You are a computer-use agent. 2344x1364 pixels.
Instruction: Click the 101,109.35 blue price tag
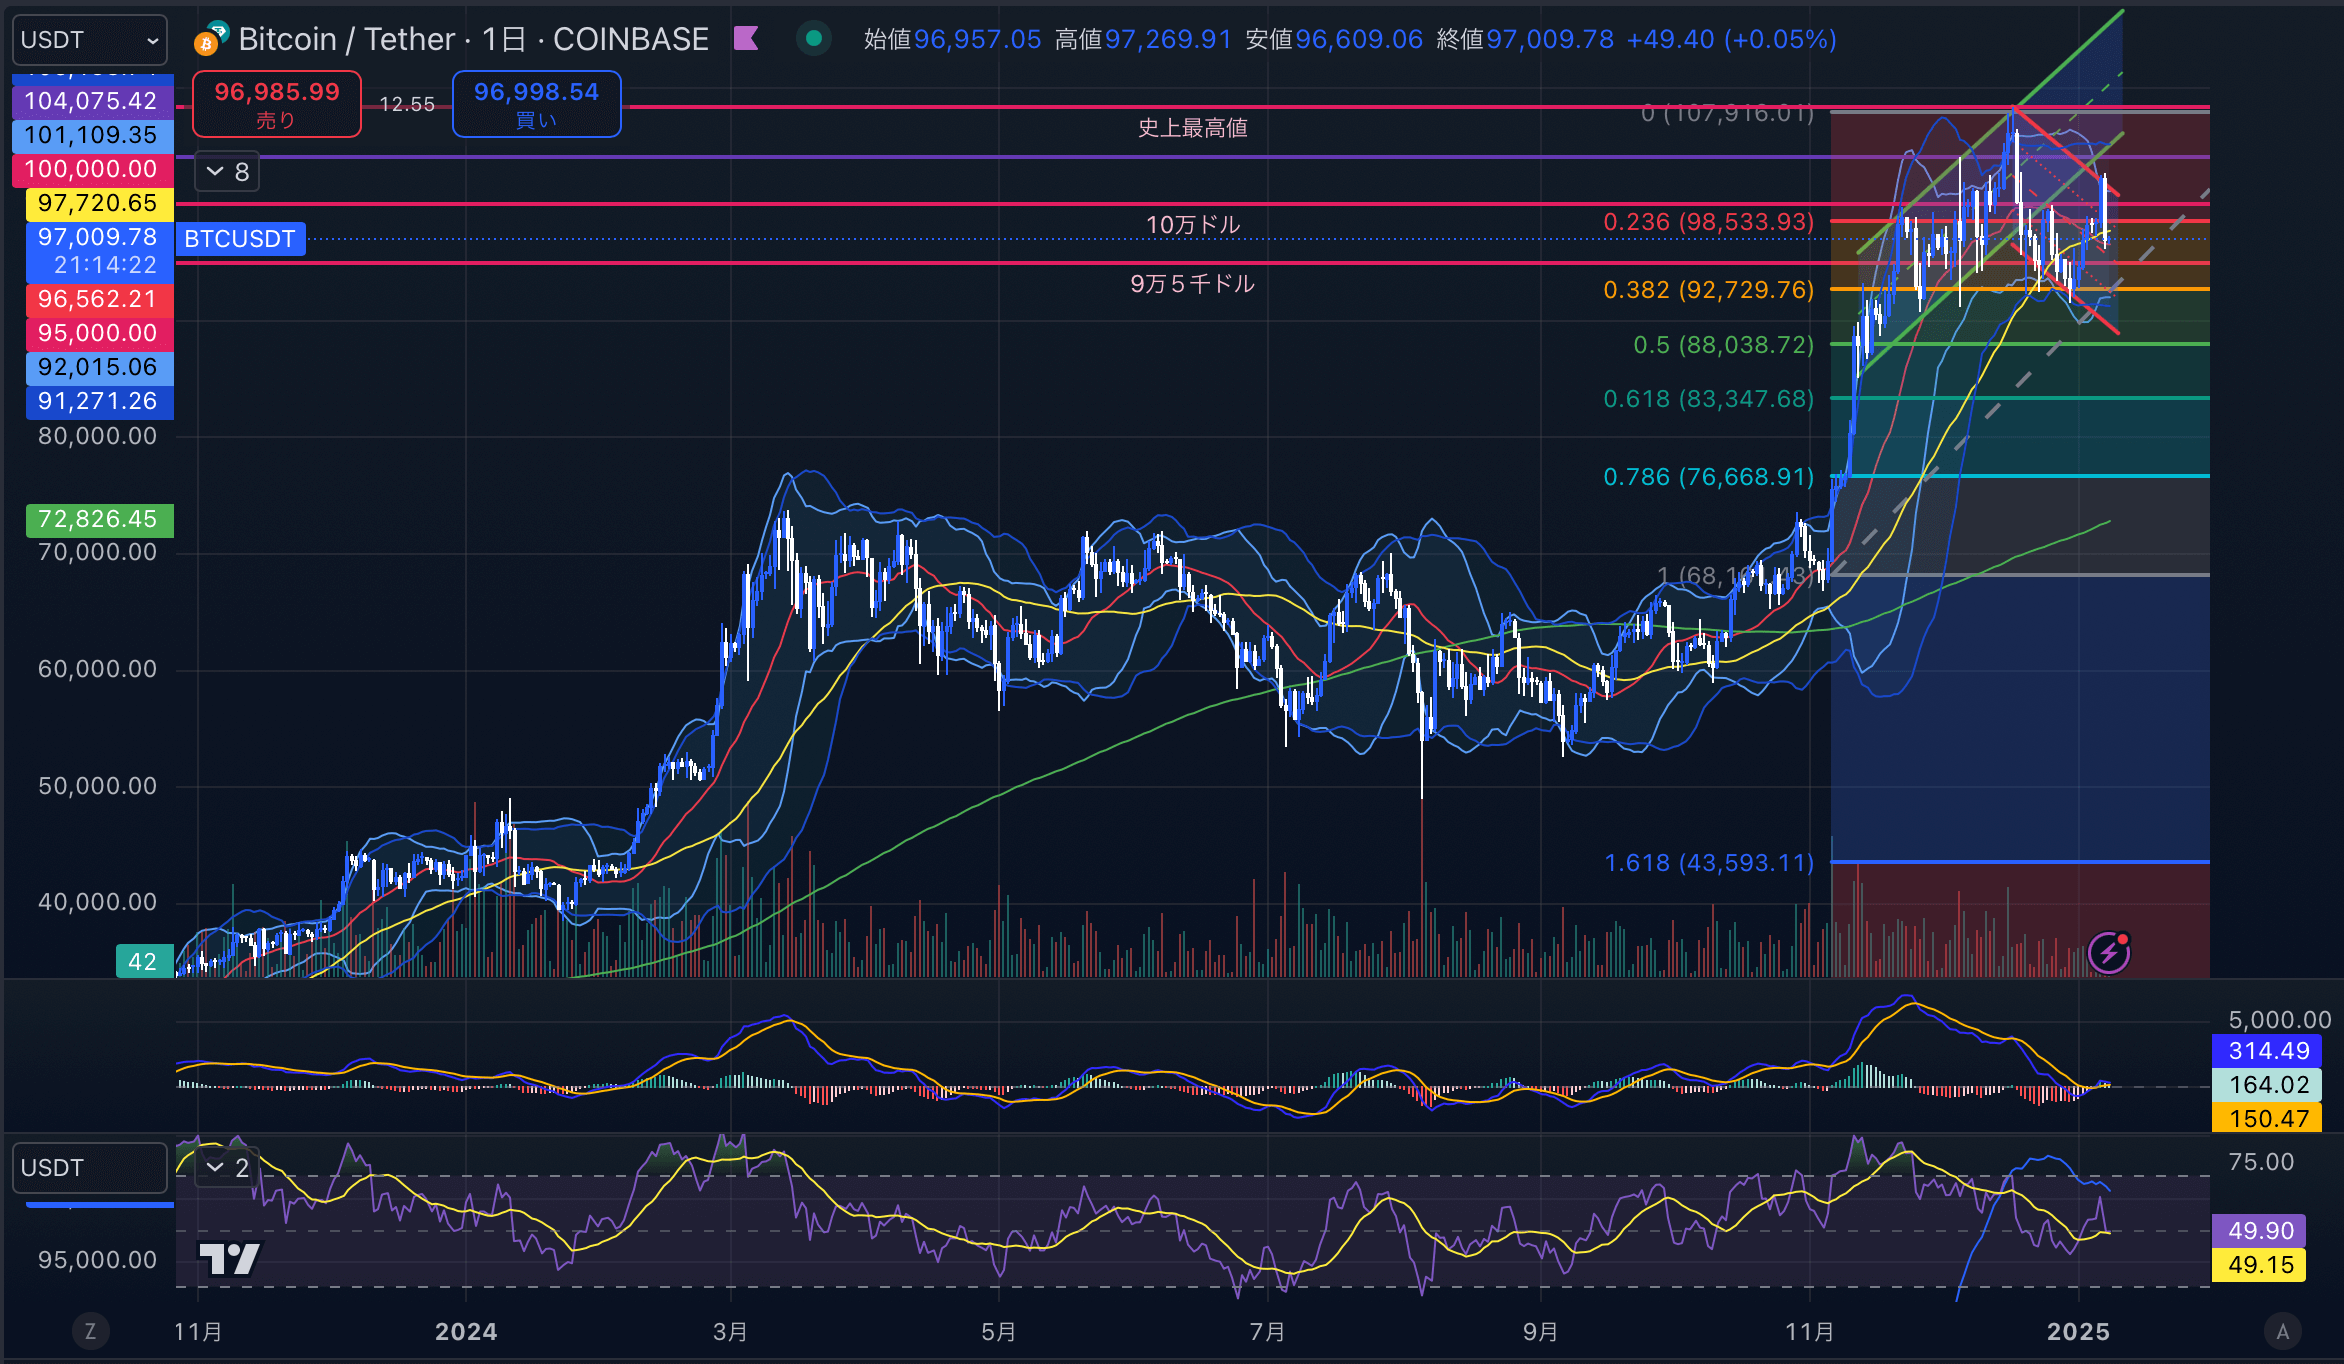[91, 135]
